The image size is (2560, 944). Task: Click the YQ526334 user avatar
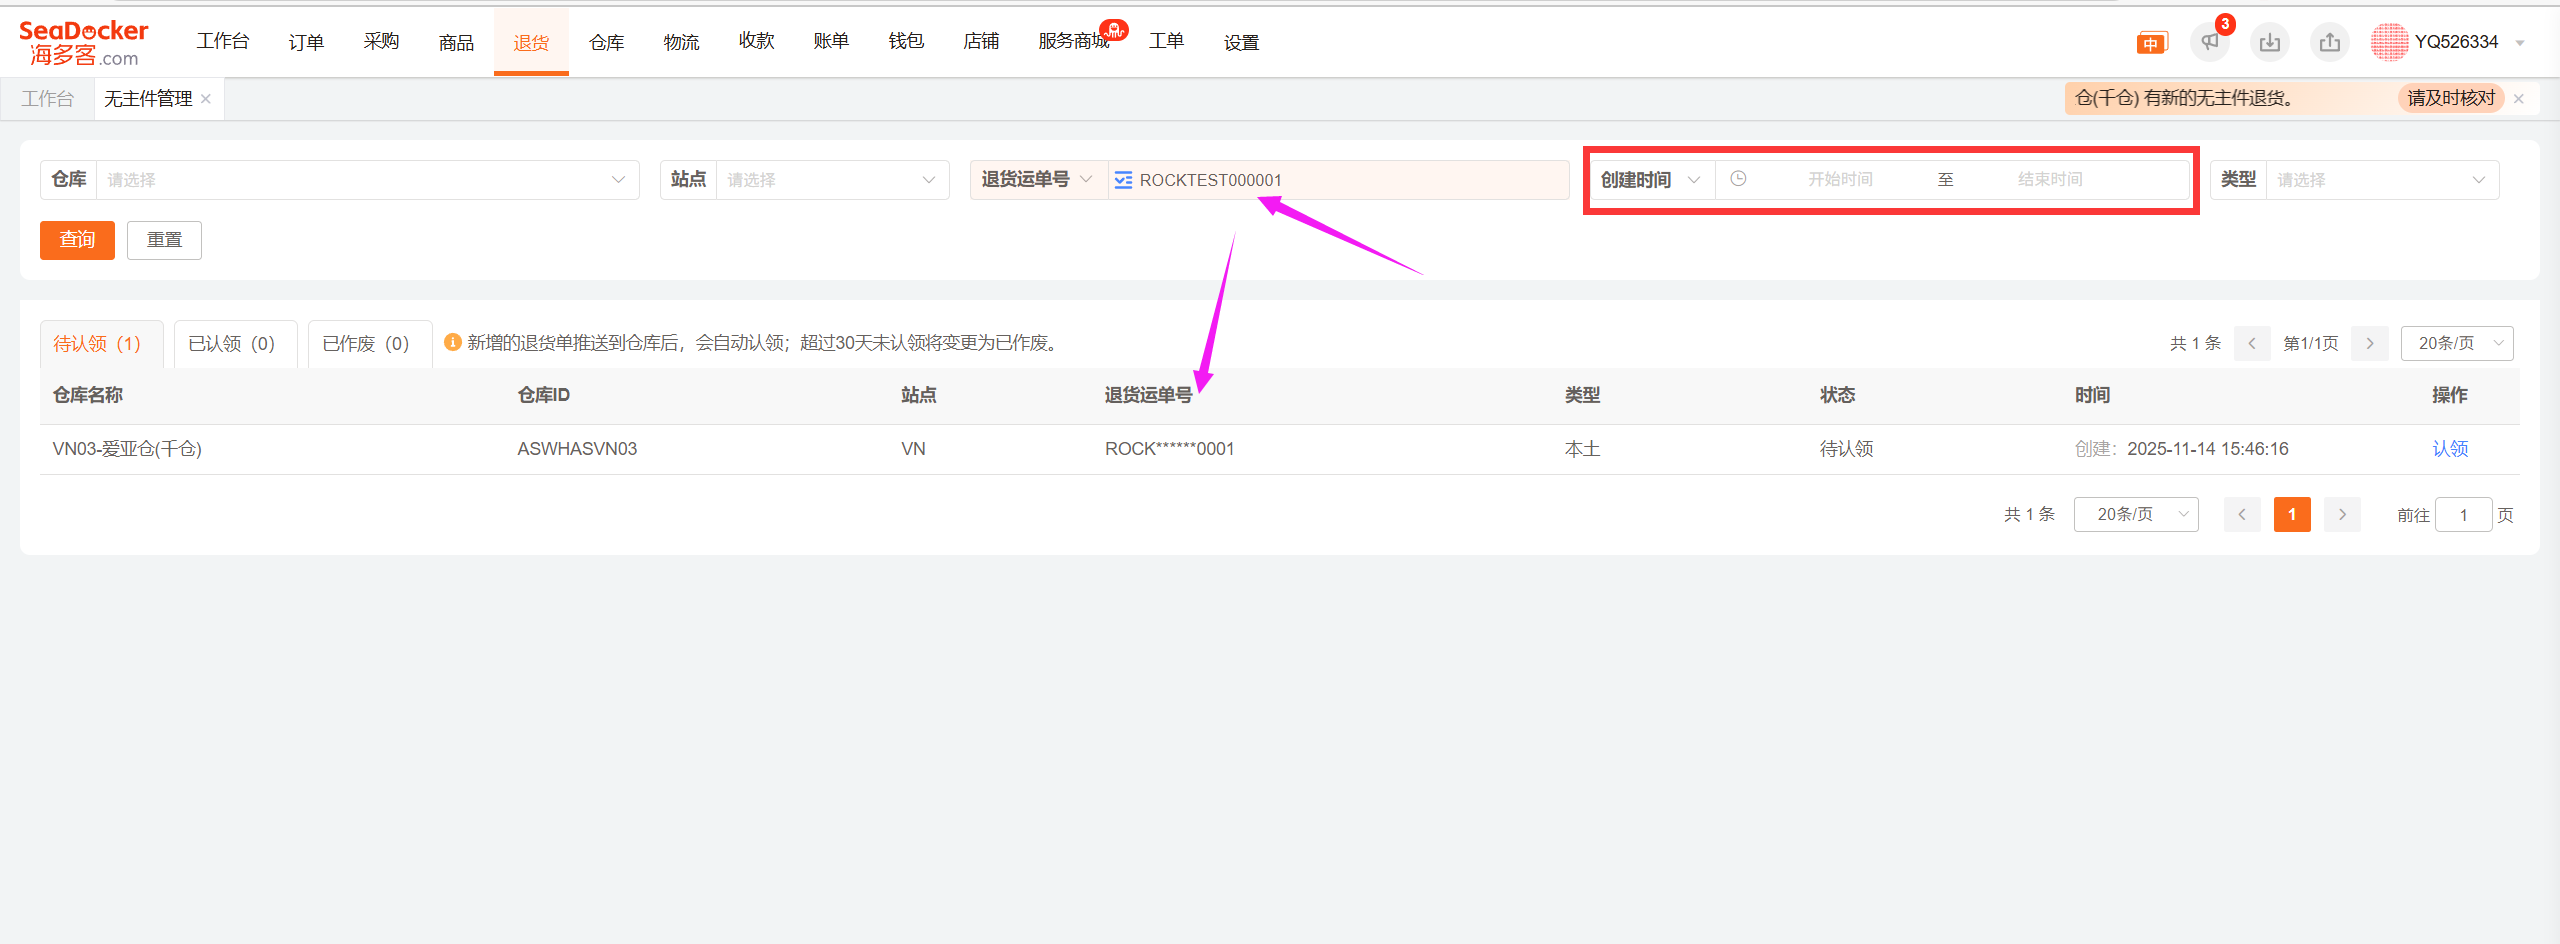point(2389,42)
